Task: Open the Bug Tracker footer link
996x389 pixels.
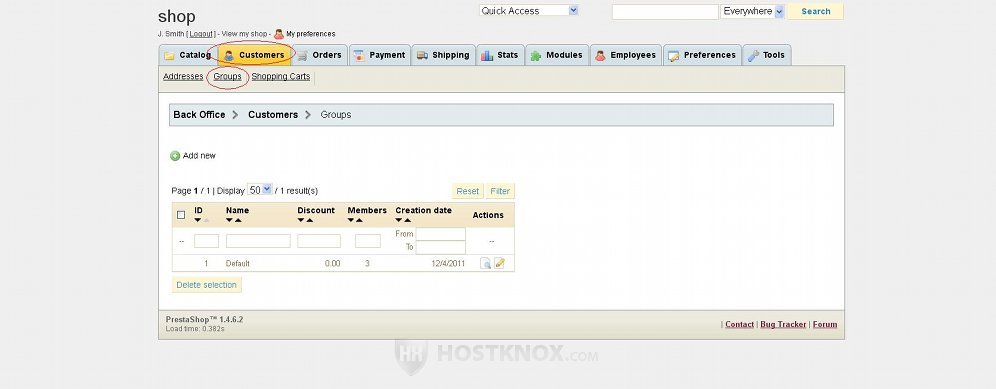Action: (x=783, y=324)
